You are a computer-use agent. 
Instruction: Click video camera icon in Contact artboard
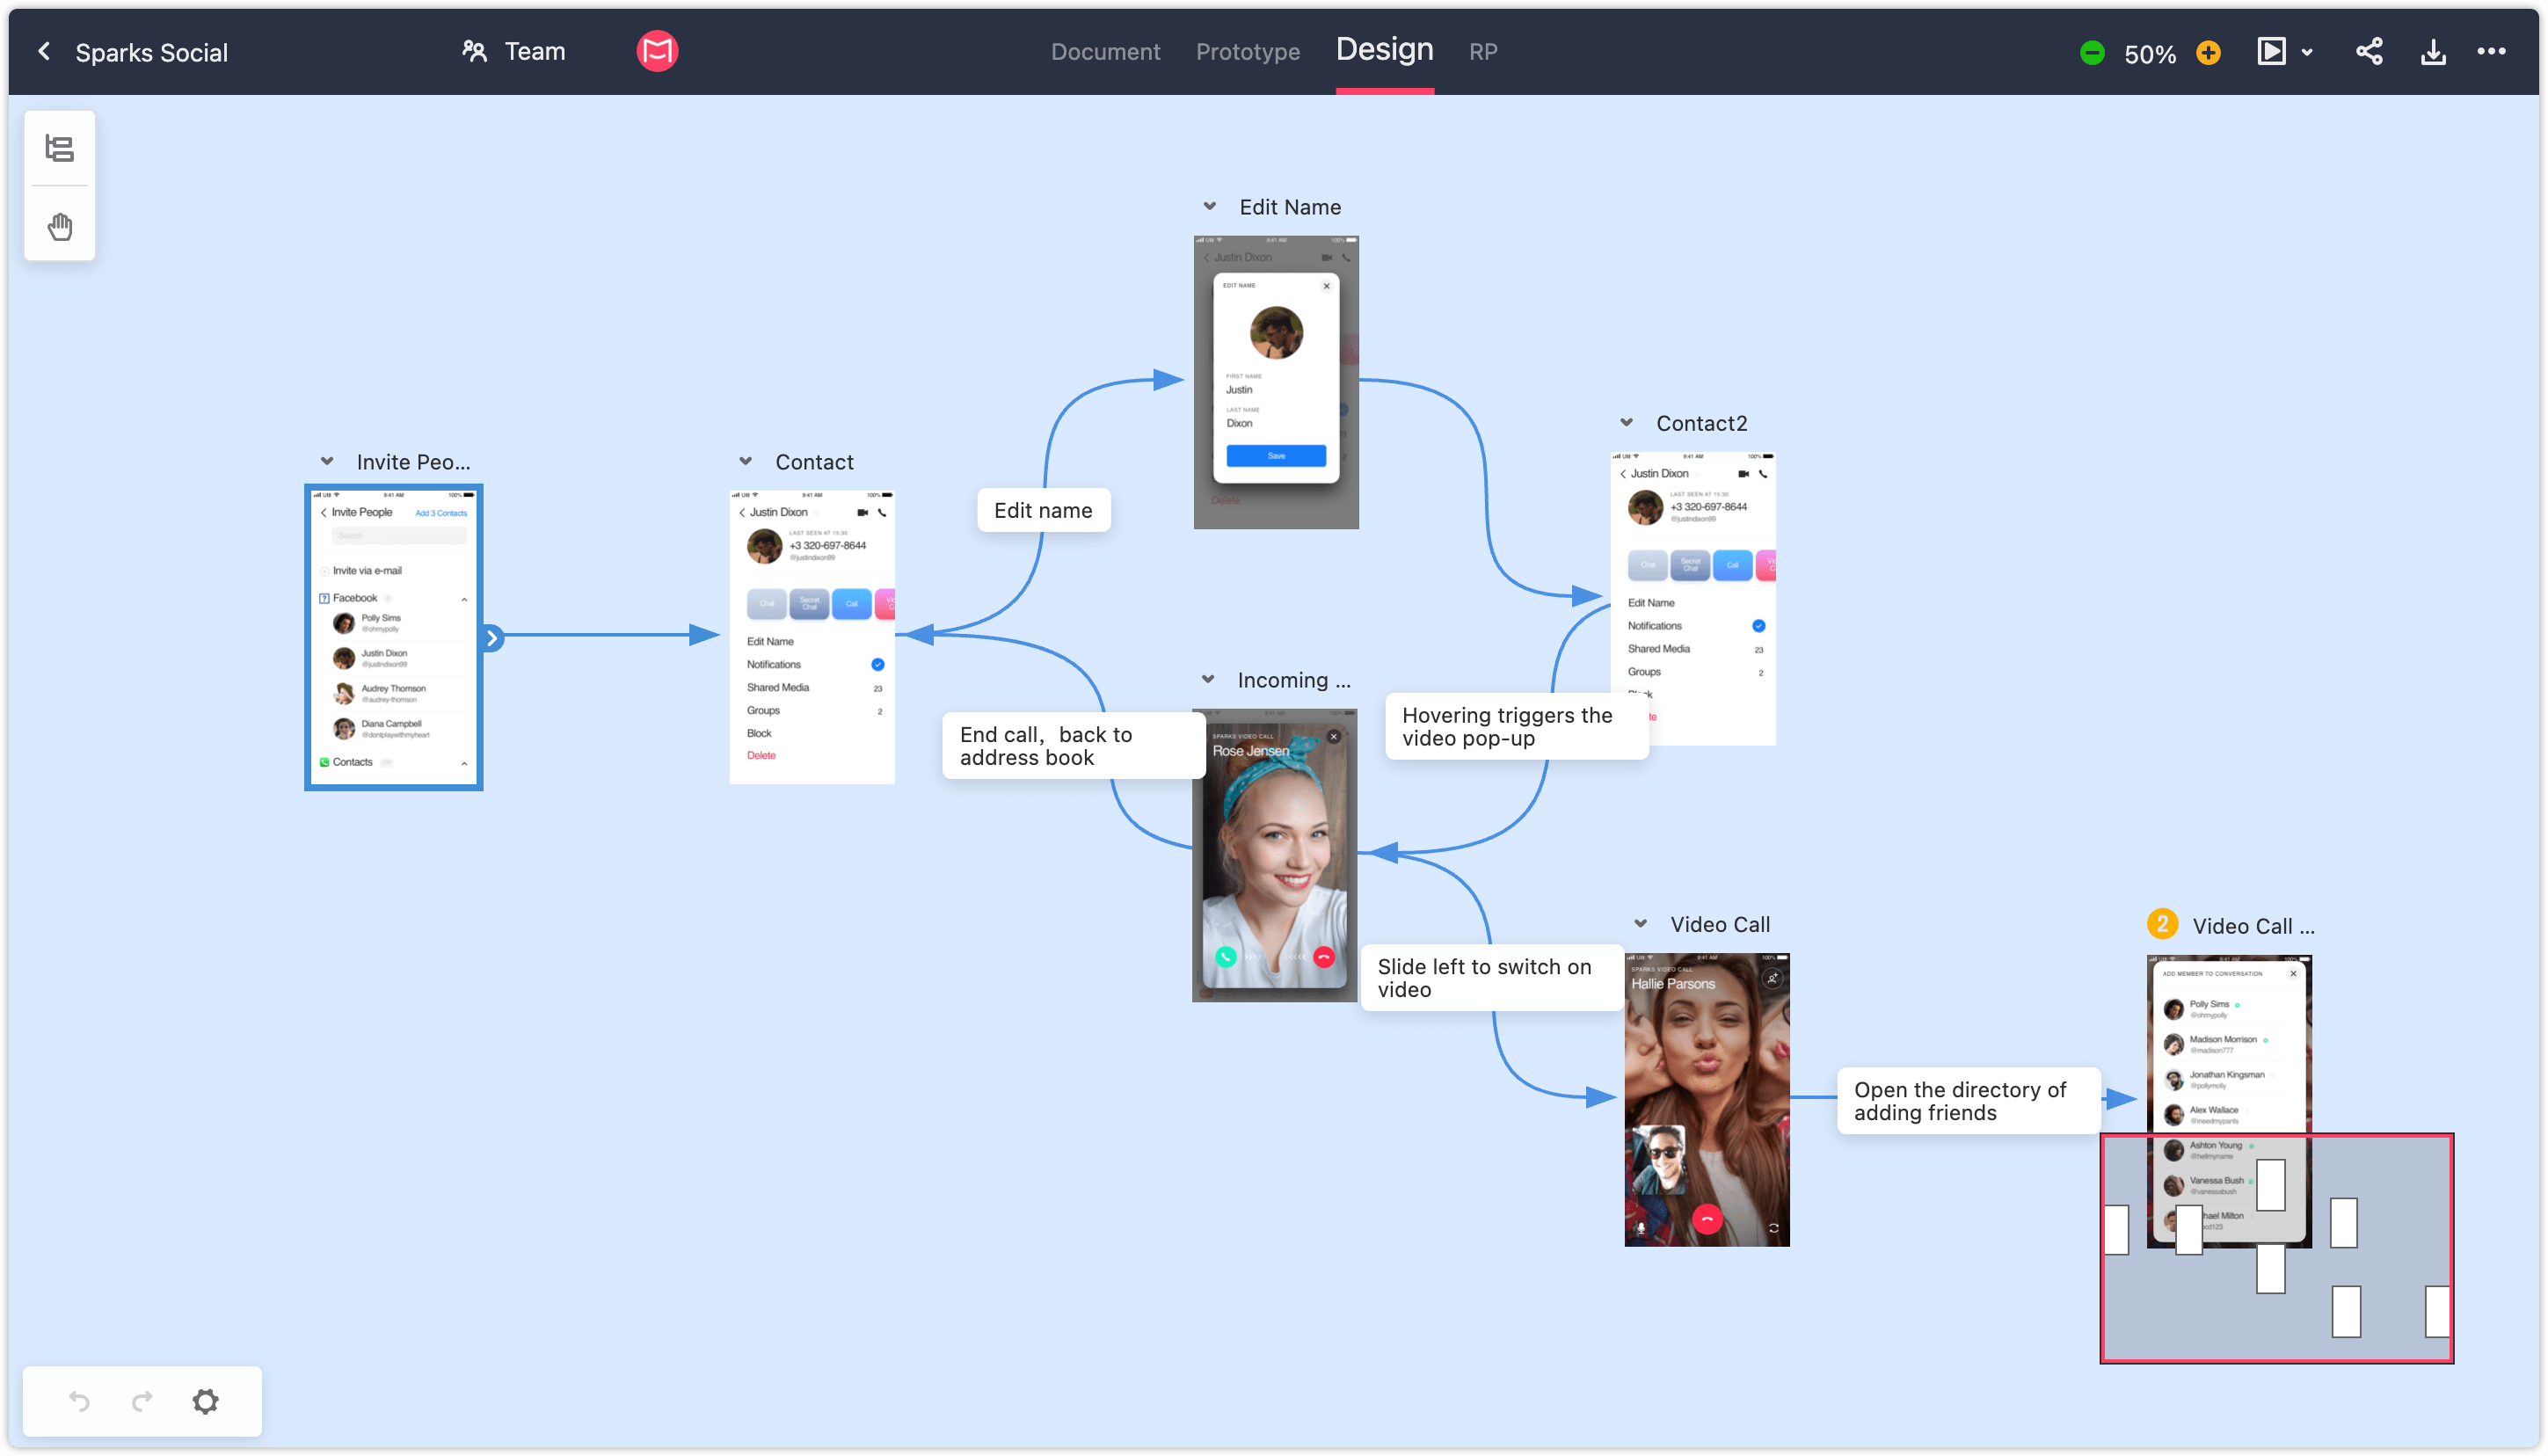tap(862, 513)
